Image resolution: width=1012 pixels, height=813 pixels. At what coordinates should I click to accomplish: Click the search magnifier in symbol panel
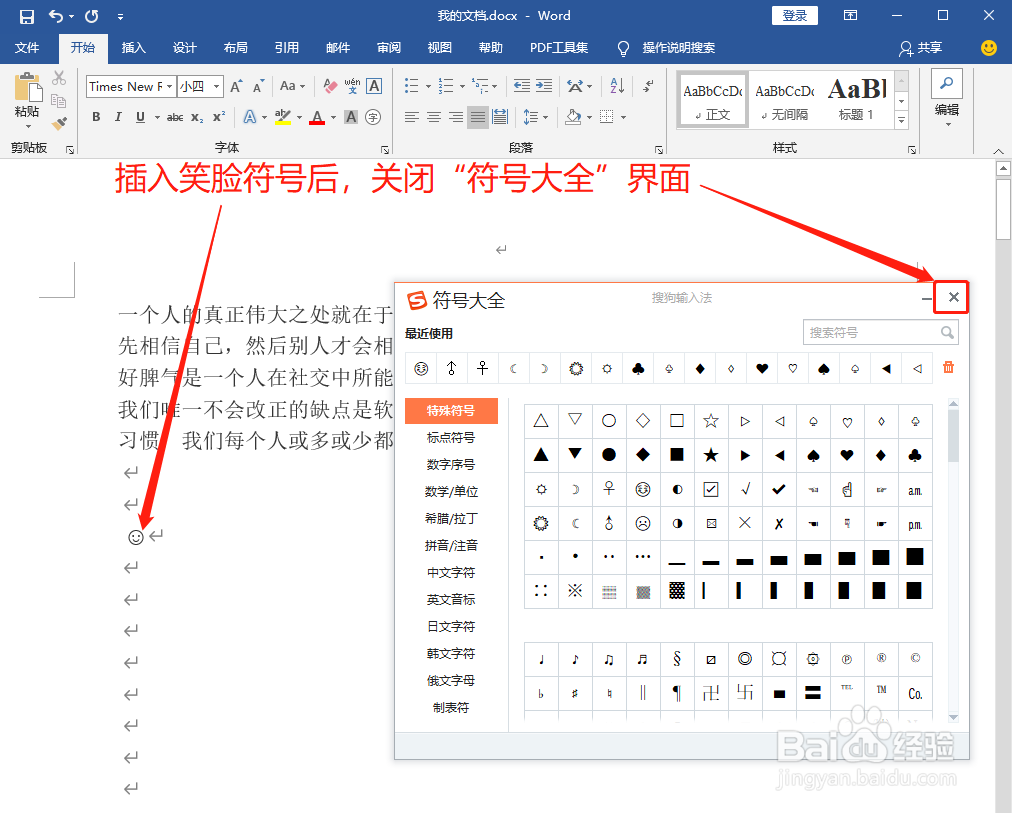pyautogui.click(x=948, y=332)
